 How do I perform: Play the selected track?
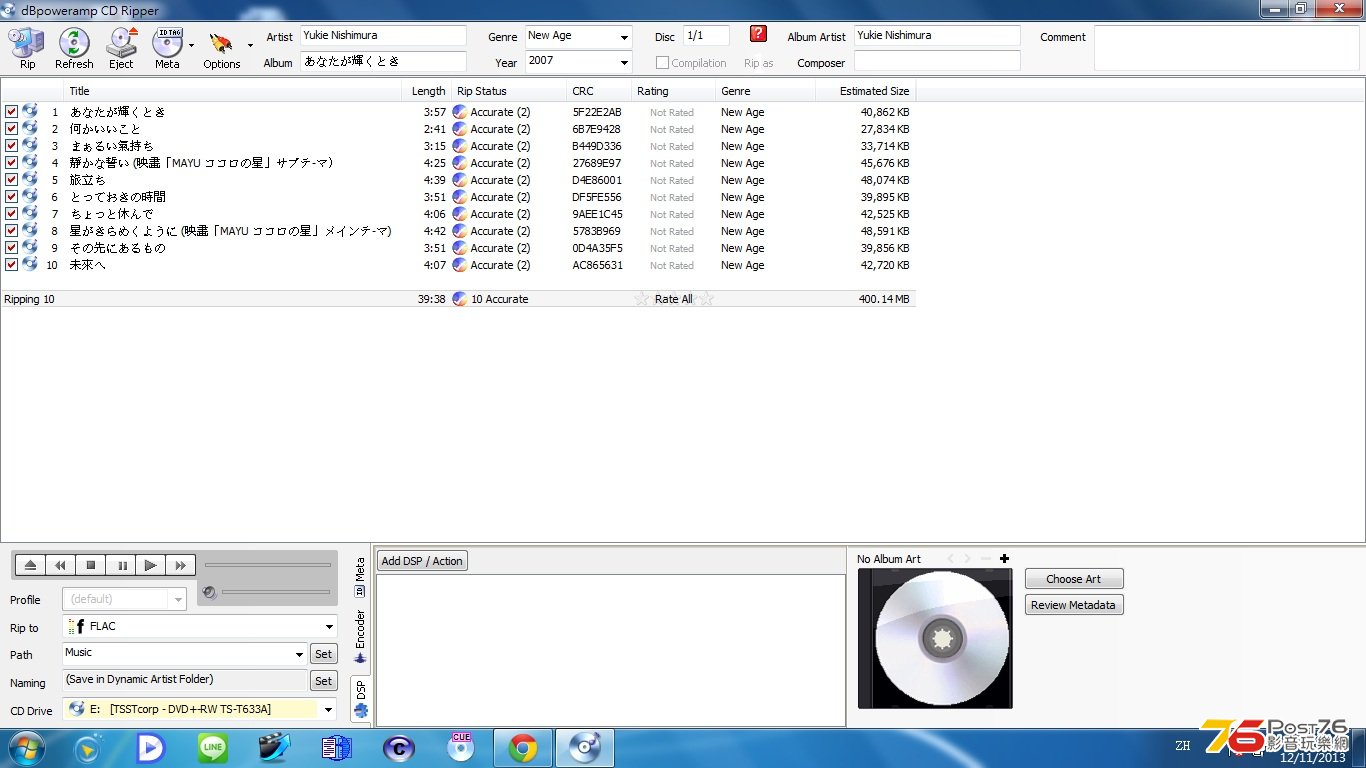[x=151, y=565]
